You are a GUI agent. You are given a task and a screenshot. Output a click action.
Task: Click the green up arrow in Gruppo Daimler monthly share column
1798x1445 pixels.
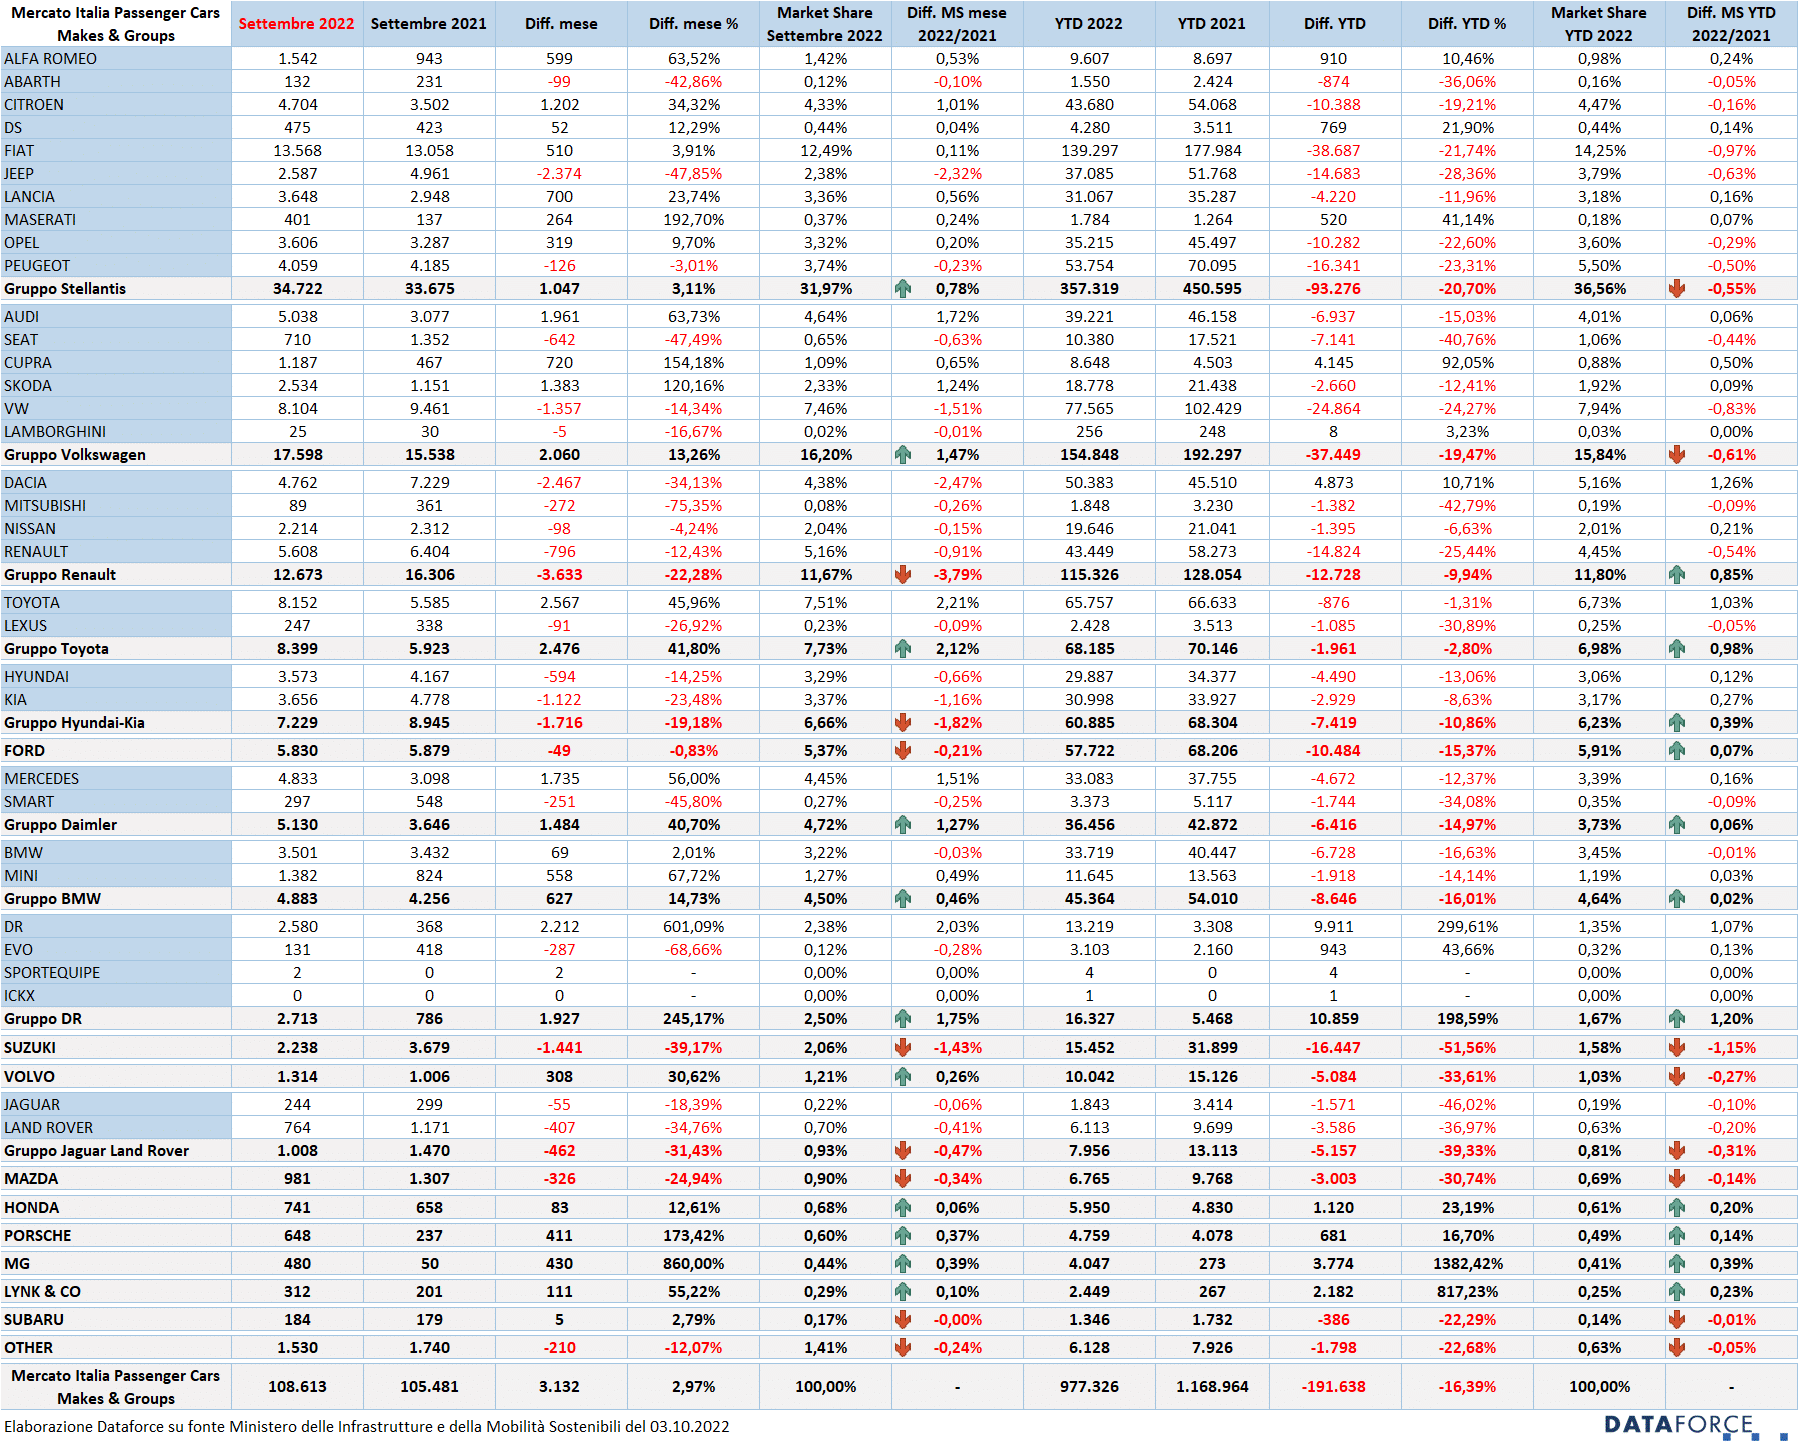point(903,825)
